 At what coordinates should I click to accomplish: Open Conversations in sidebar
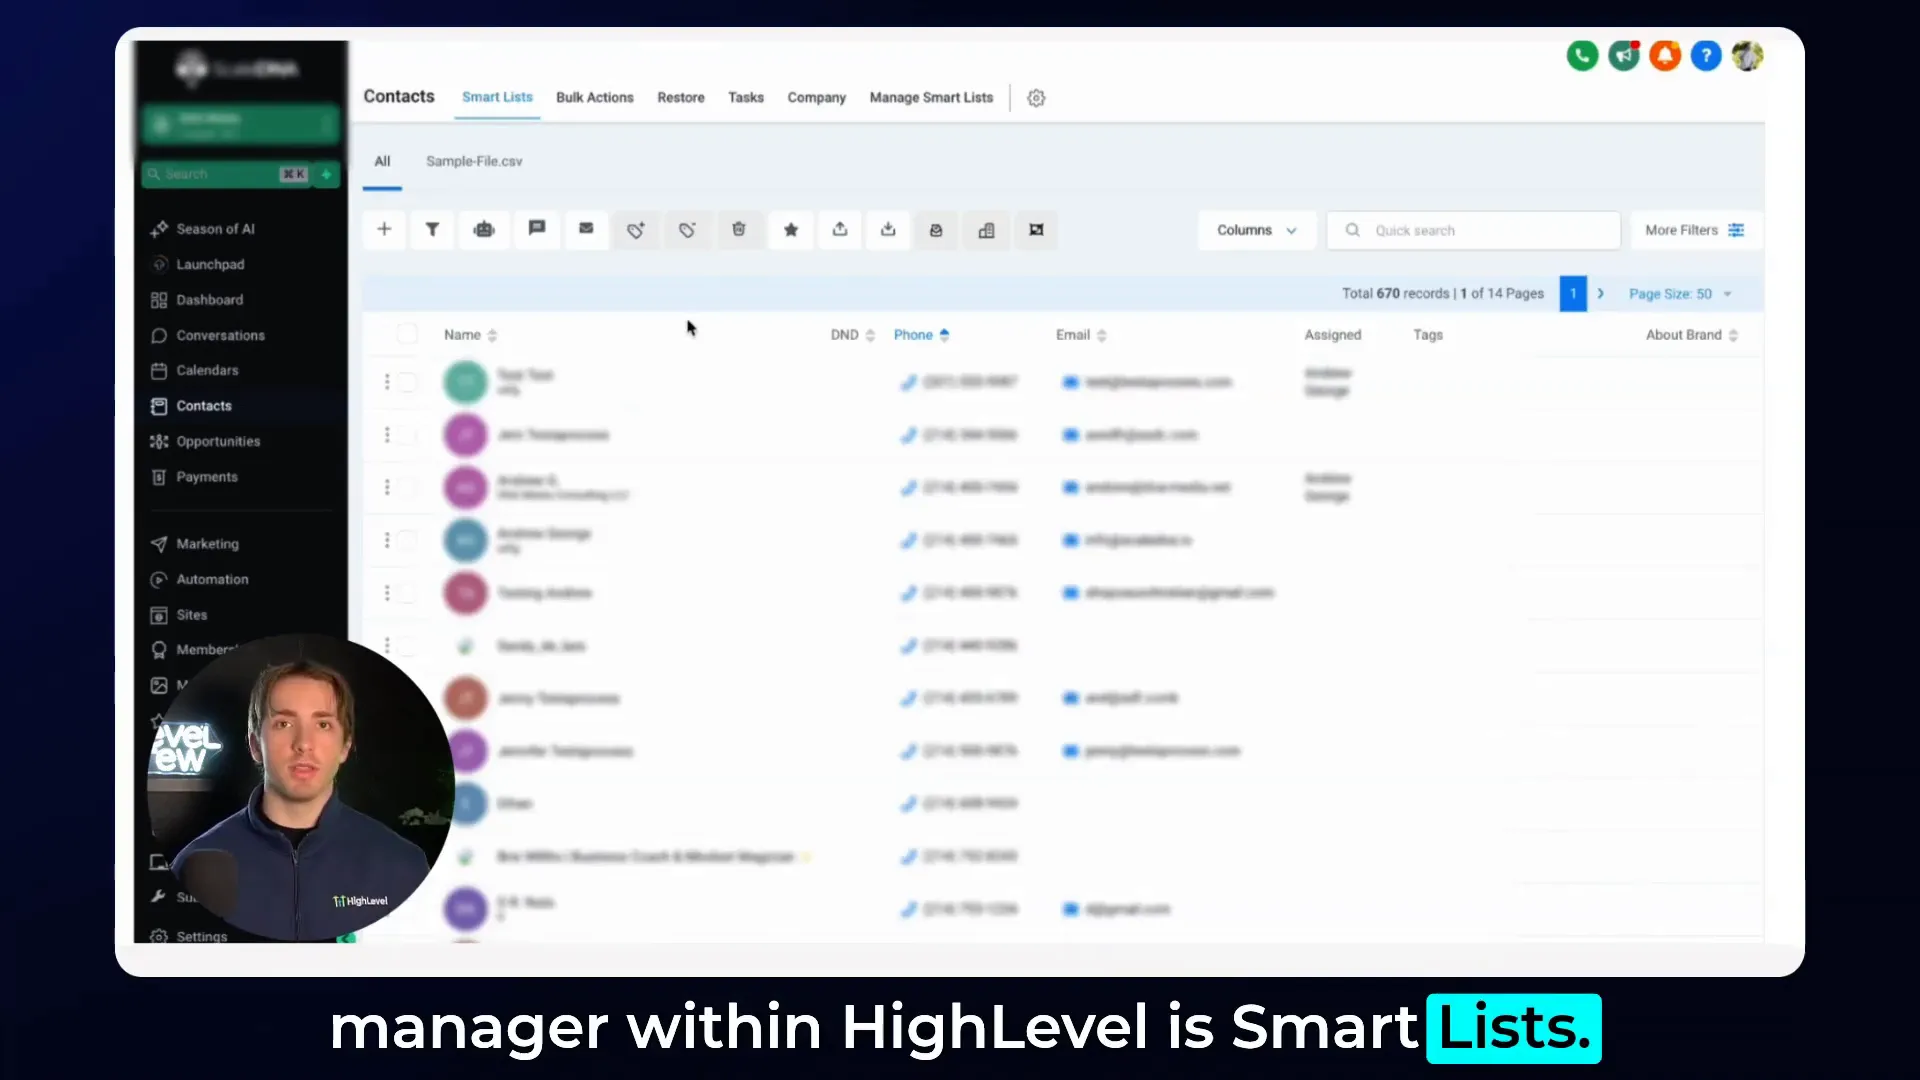coord(220,336)
